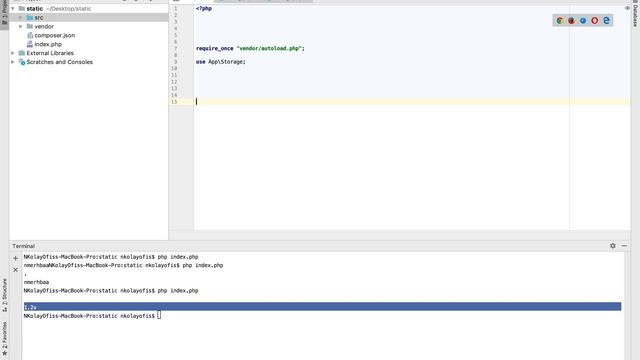The image size is (640, 360).
Task: Click line number 9 in gutter
Action: click(176, 62)
